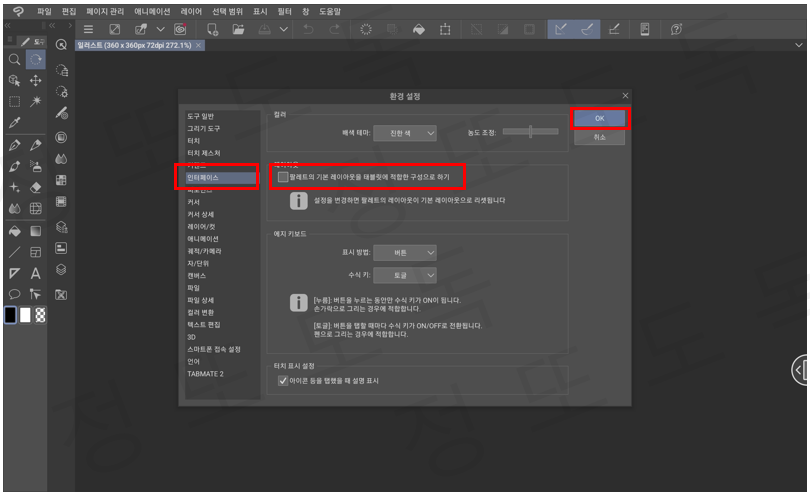Viewport: 810px width, 495px height.
Task: Select the Rotate view tool
Action: [x=36, y=59]
